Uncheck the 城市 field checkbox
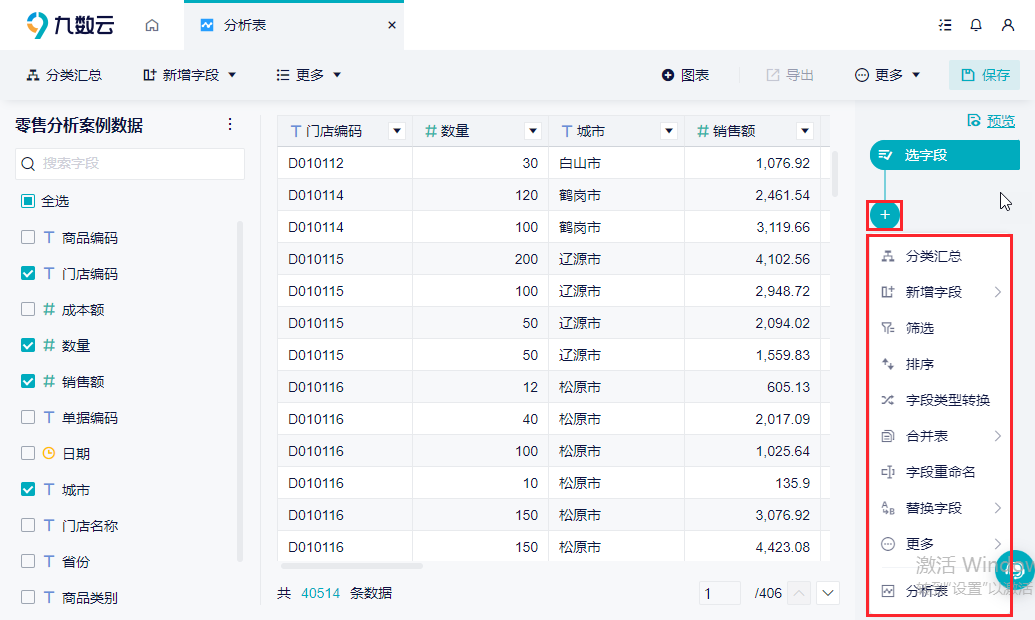Viewport: 1035px width, 620px height. (28, 489)
